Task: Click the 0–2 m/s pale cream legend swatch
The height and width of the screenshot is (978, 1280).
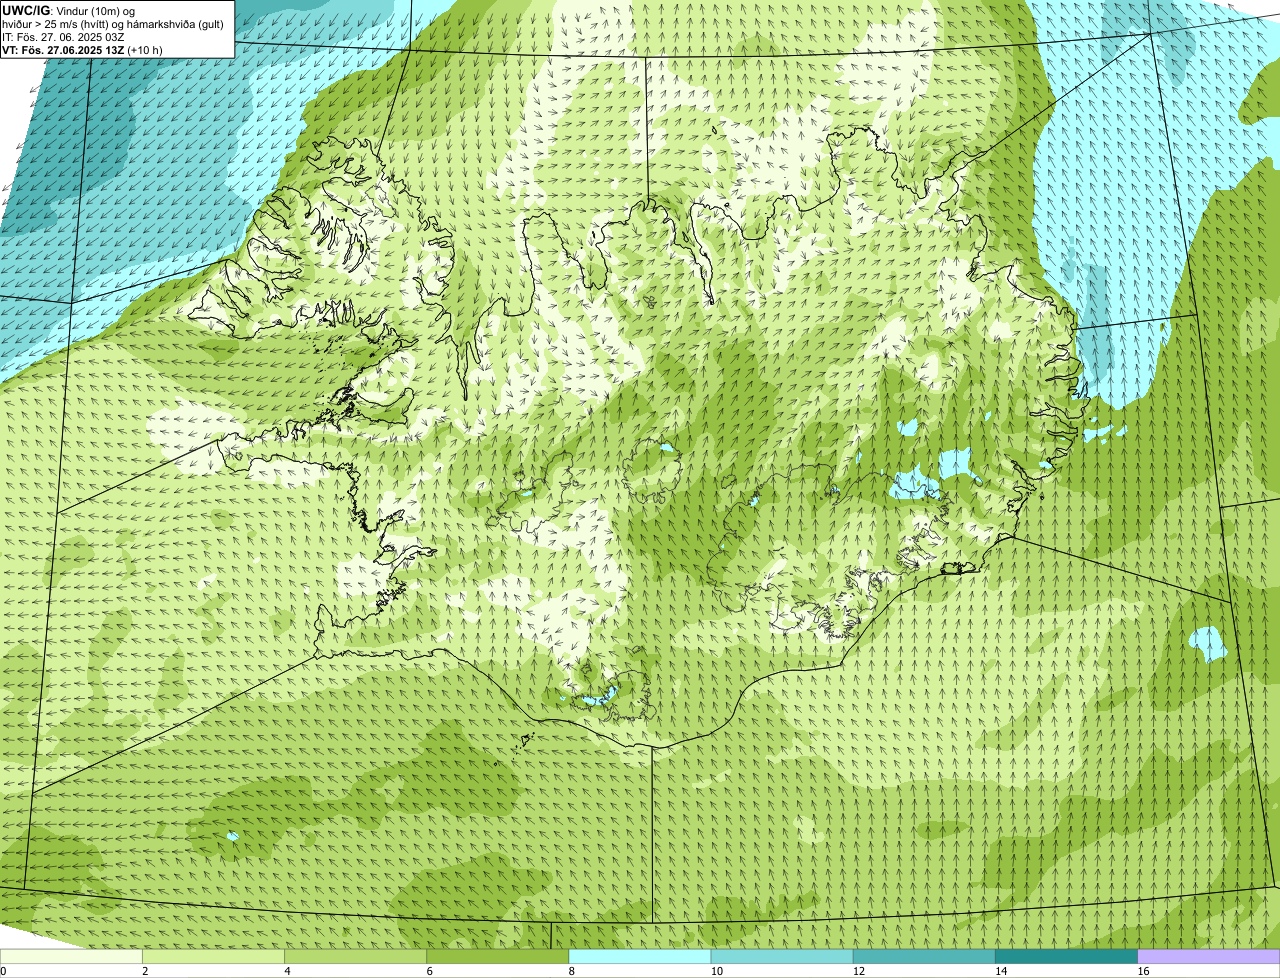Action: coord(72,956)
